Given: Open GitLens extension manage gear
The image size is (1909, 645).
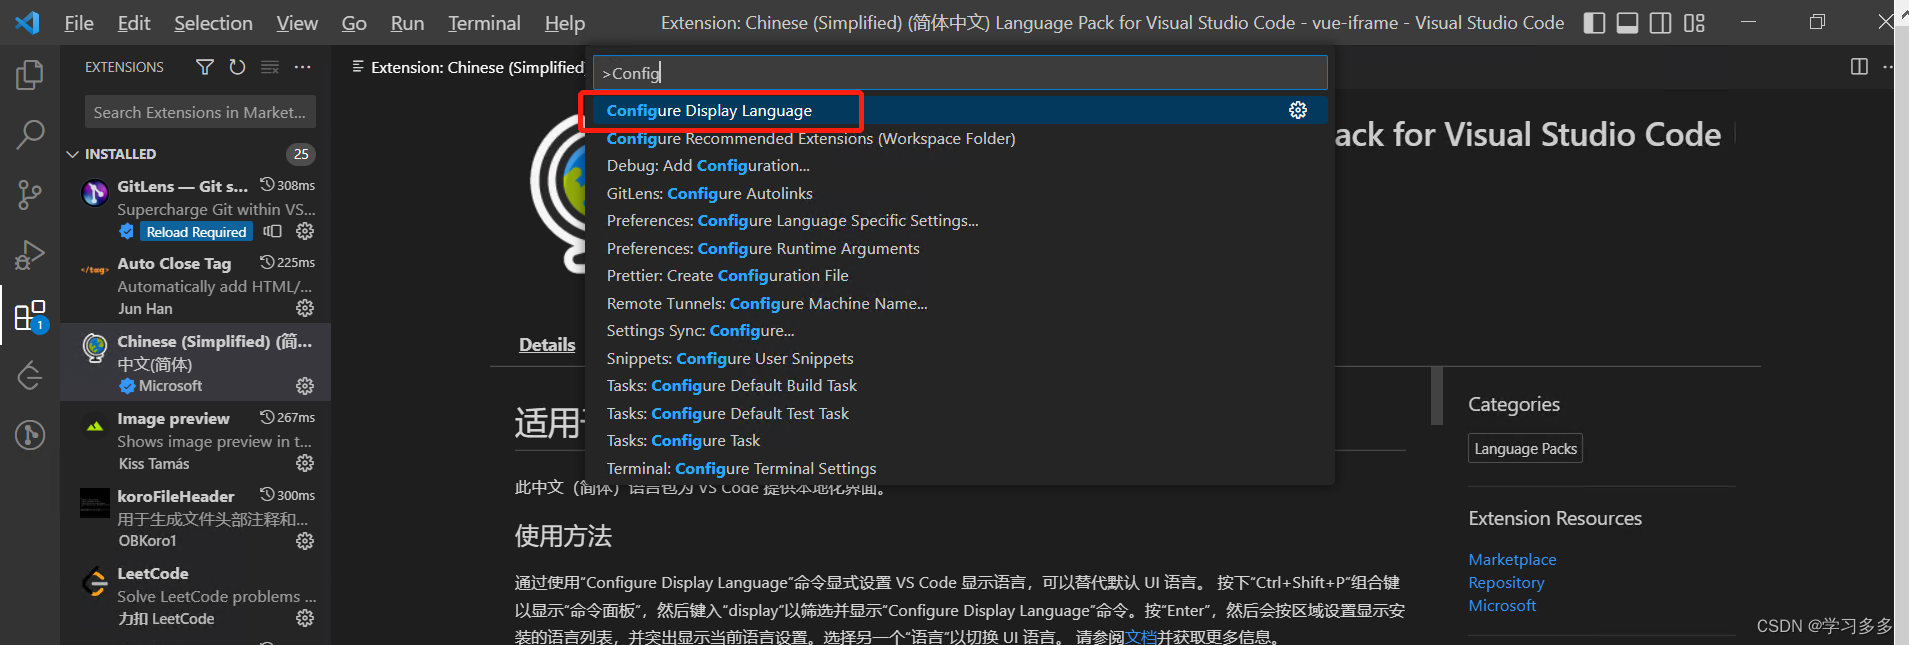Looking at the screenshot, I should pyautogui.click(x=305, y=231).
